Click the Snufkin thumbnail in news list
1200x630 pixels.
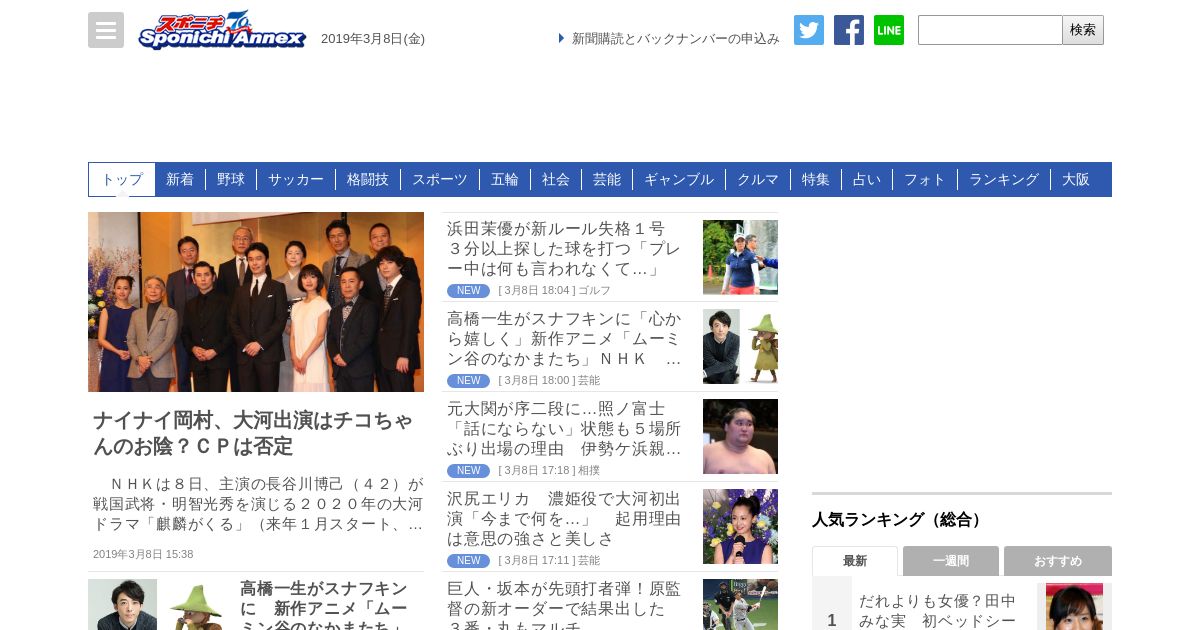point(740,347)
